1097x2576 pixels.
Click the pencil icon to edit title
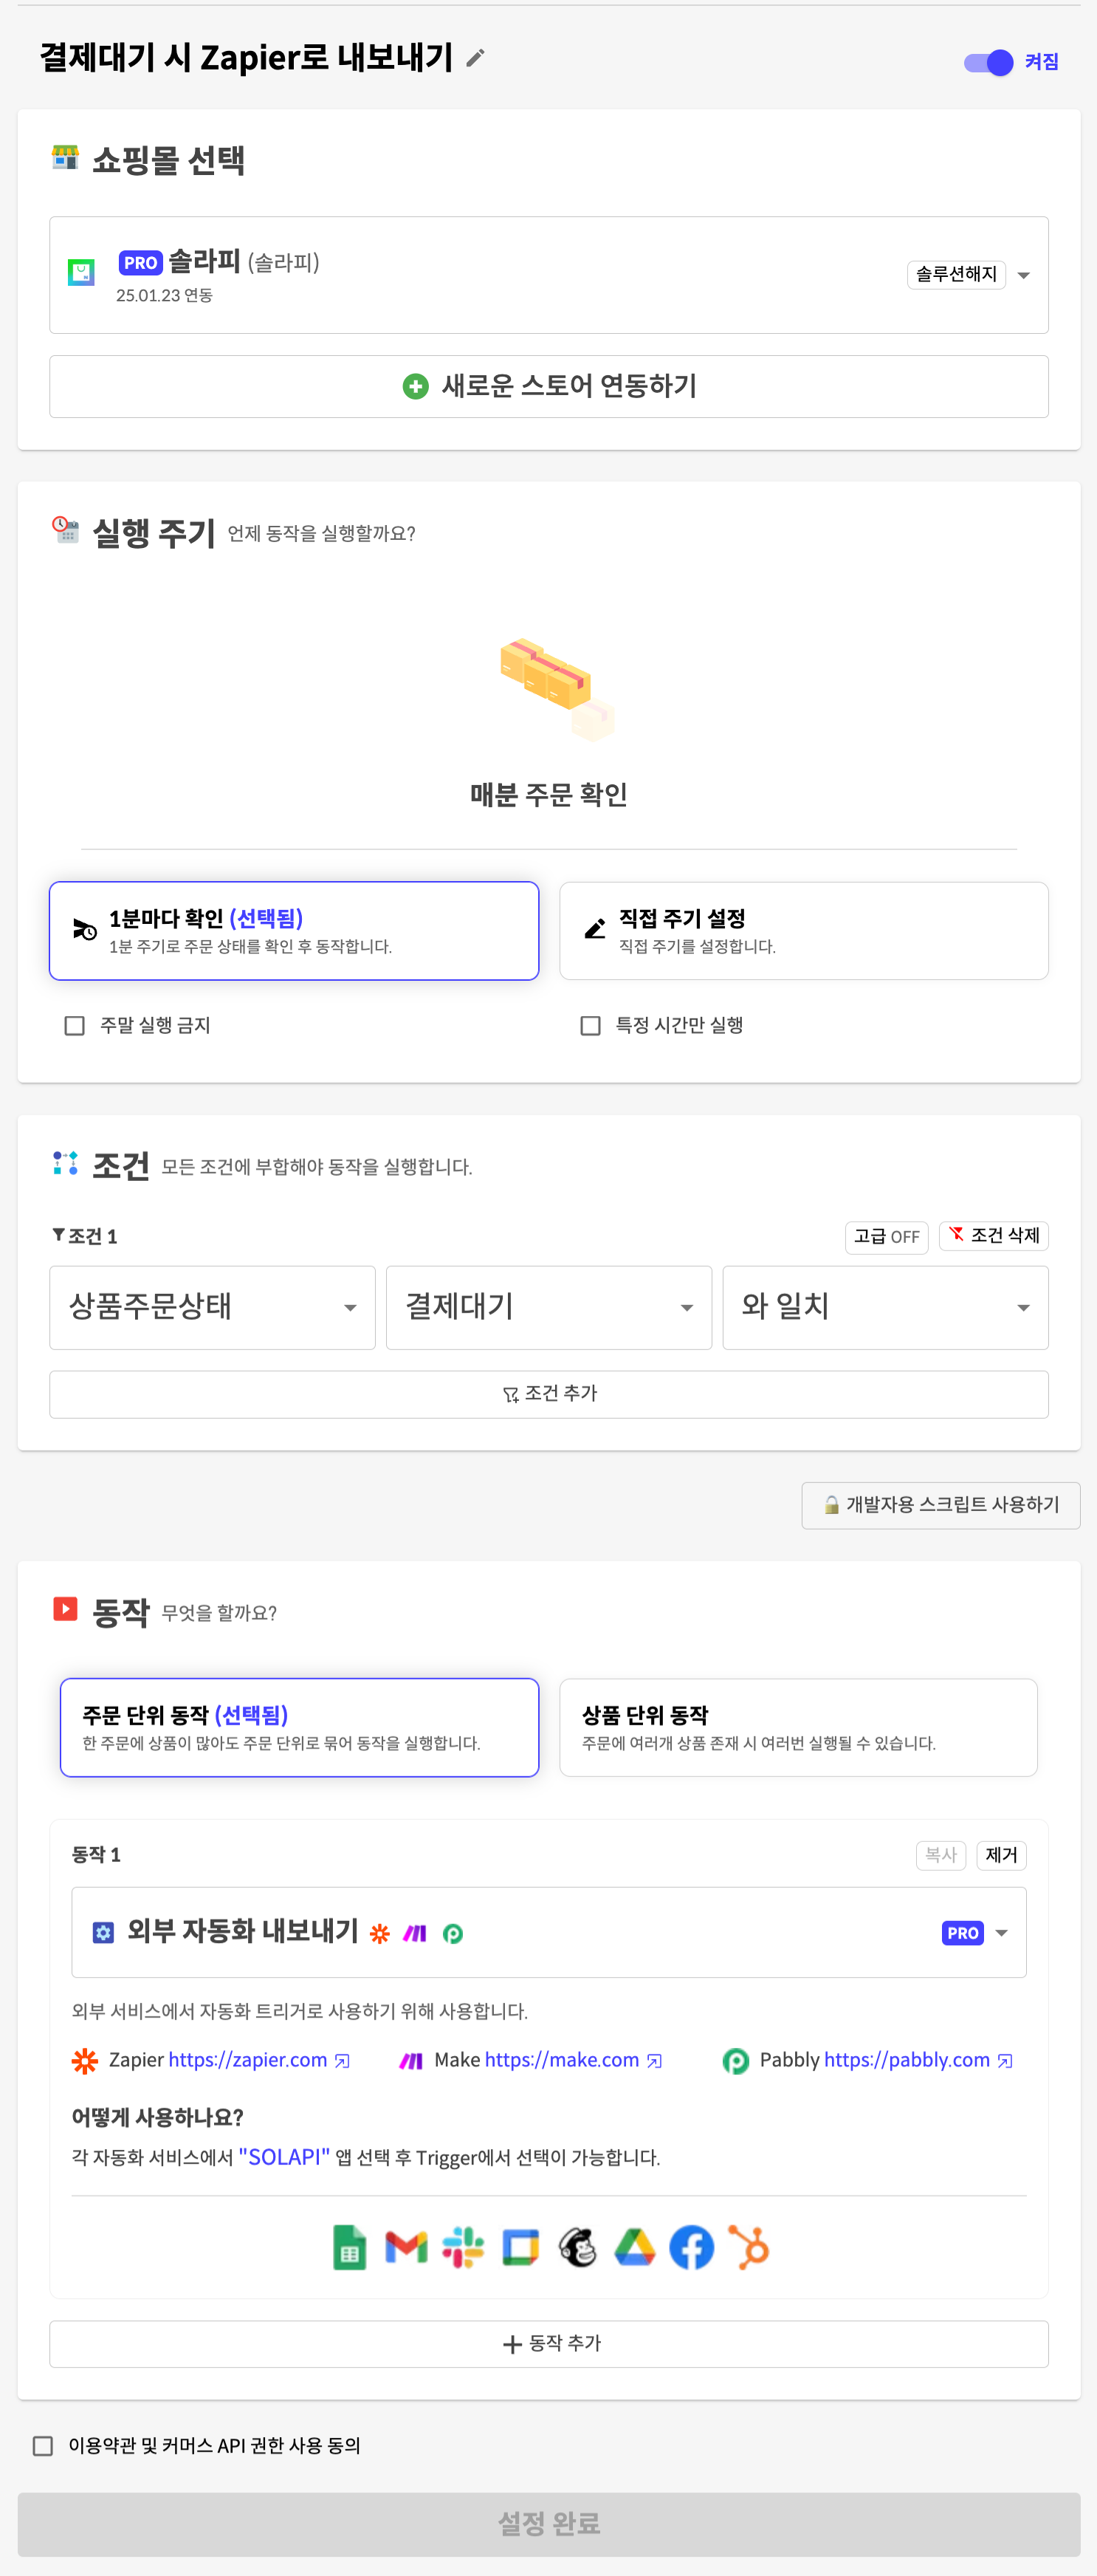click(476, 58)
